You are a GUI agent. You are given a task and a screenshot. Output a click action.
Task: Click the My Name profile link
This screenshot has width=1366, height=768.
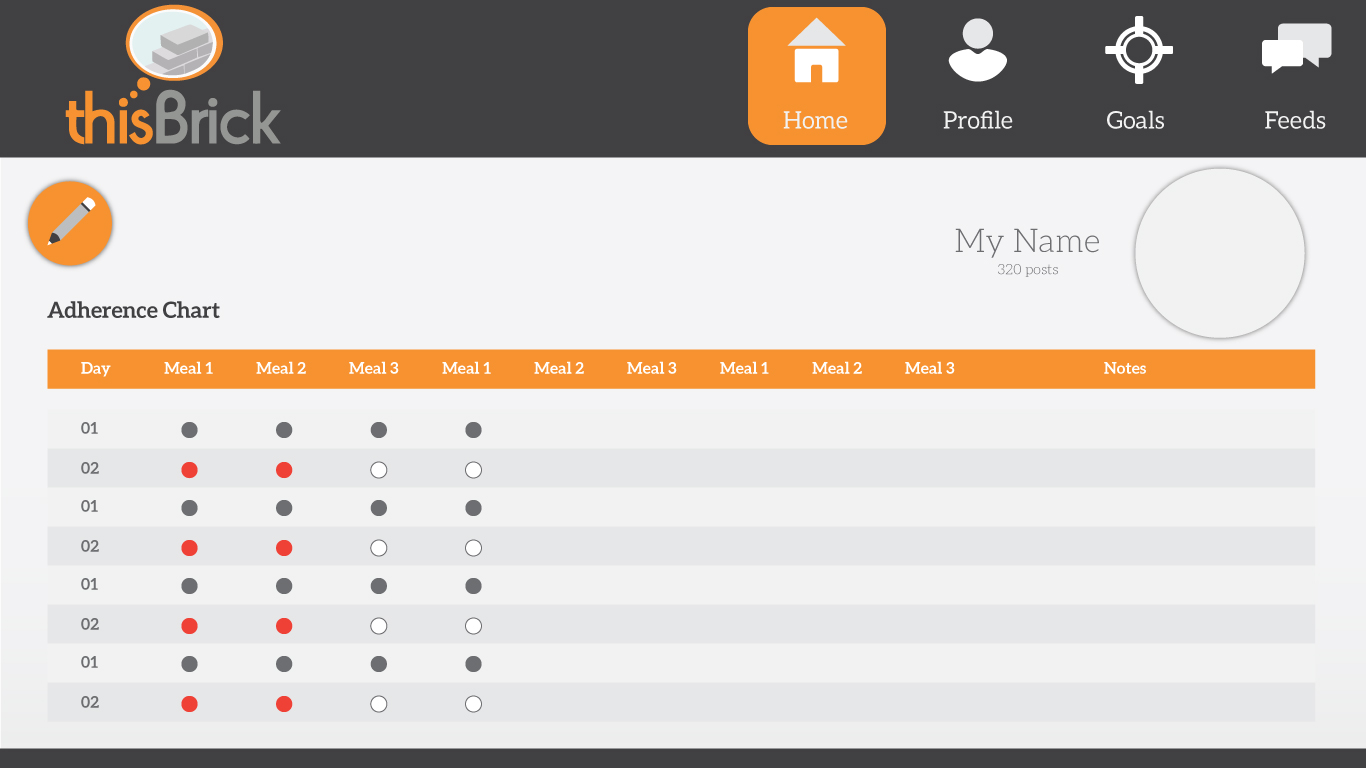point(1027,241)
